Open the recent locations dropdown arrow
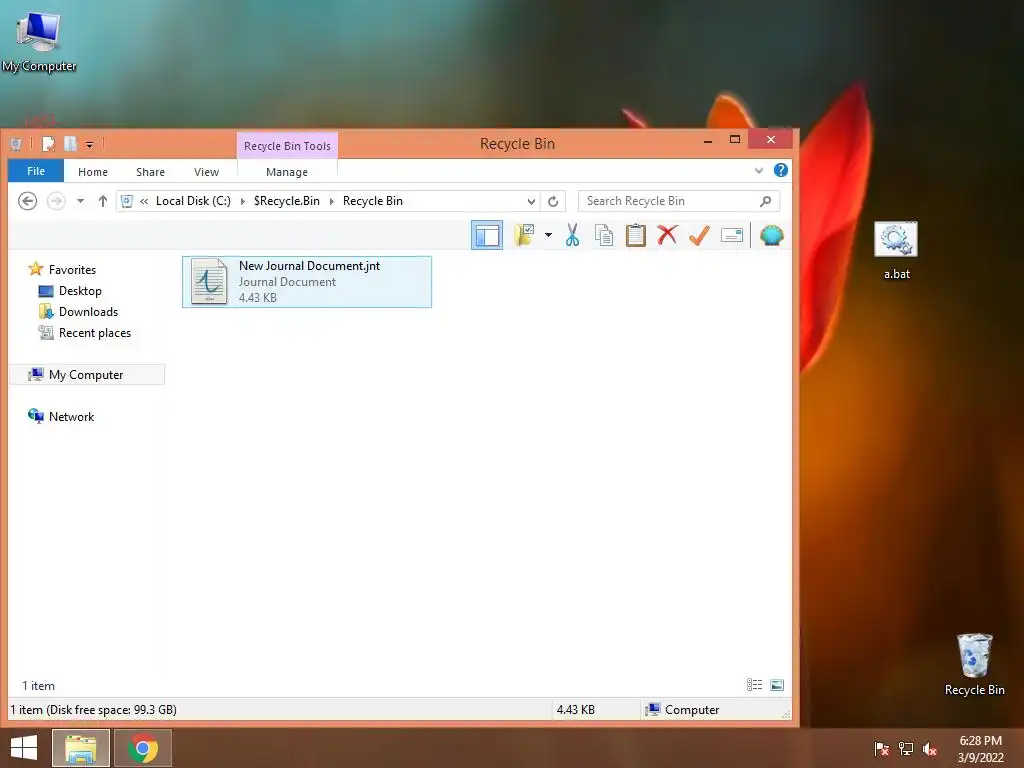1024x768 pixels. tap(80, 201)
